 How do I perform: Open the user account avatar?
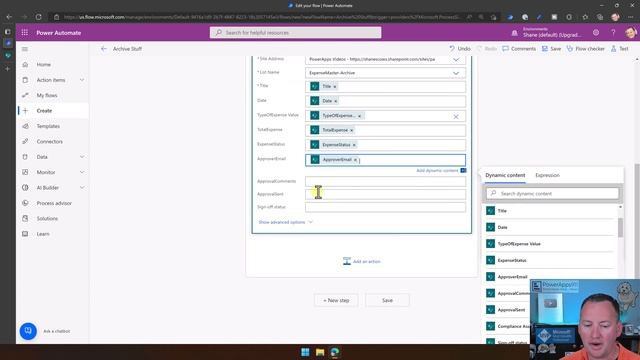pos(631,33)
